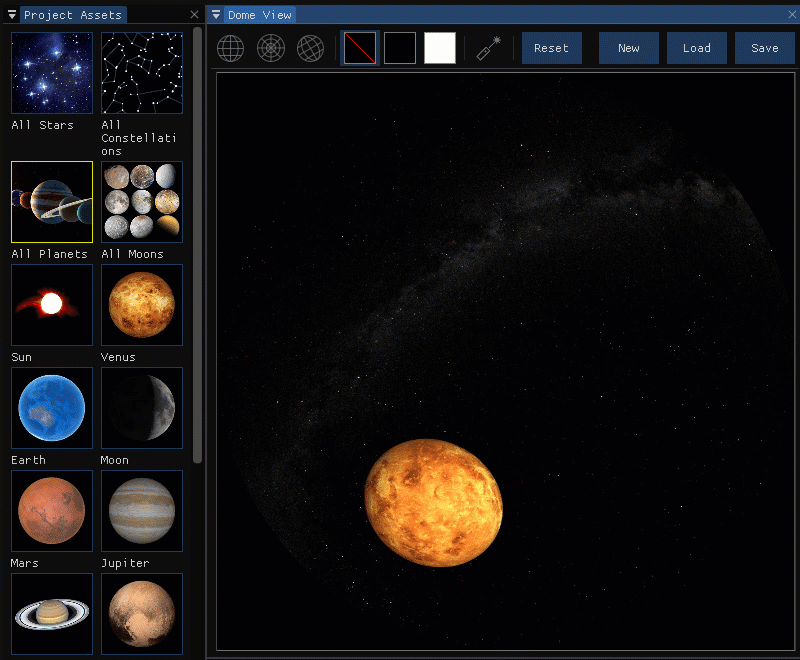The height and width of the screenshot is (660, 800).
Task: Switch to the Project Assets tab
Action: pyautogui.click(x=73, y=15)
